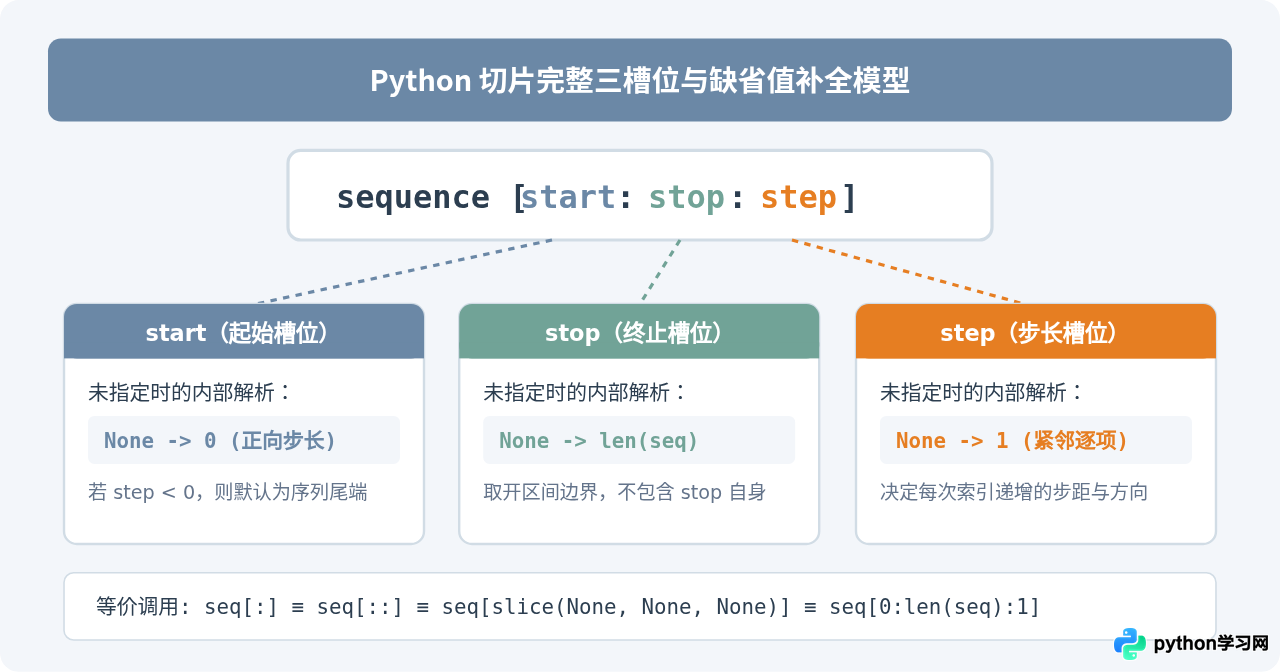This screenshot has width=1280, height=672.
Task: Click '未指定时的内部解析：' in the start card
Action: (x=191, y=392)
